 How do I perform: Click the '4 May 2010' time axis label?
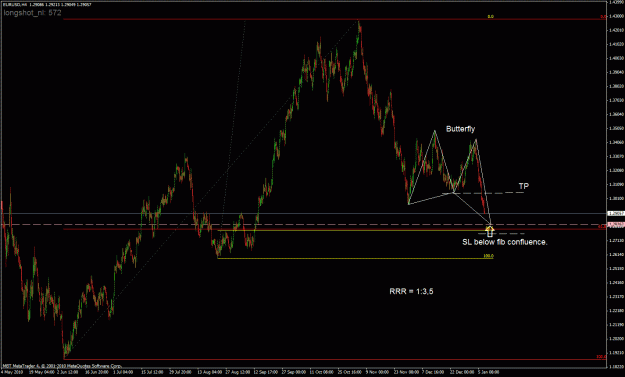[12, 372]
